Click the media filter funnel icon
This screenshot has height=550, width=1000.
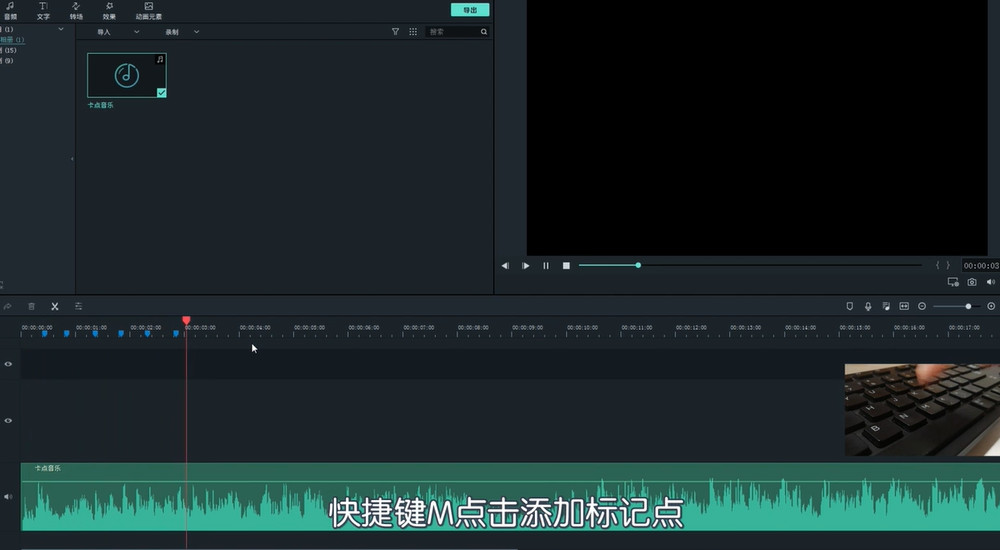click(x=395, y=31)
